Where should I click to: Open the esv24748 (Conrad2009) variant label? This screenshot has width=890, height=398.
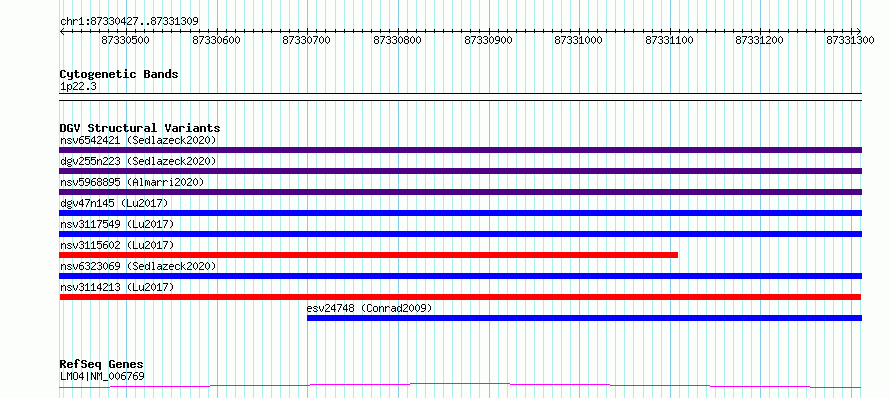(x=370, y=308)
